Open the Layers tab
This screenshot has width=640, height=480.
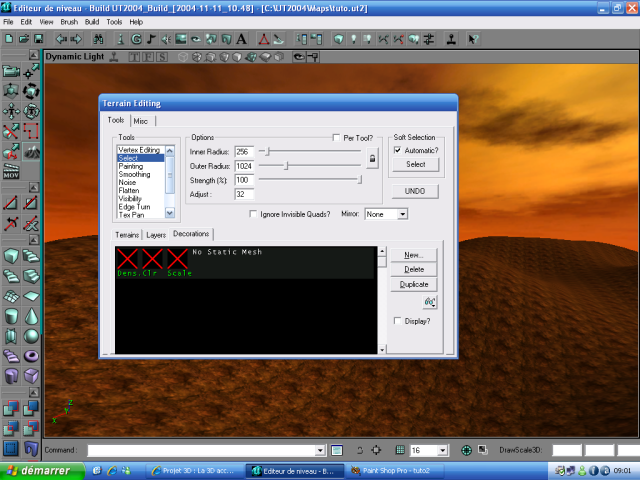156,235
